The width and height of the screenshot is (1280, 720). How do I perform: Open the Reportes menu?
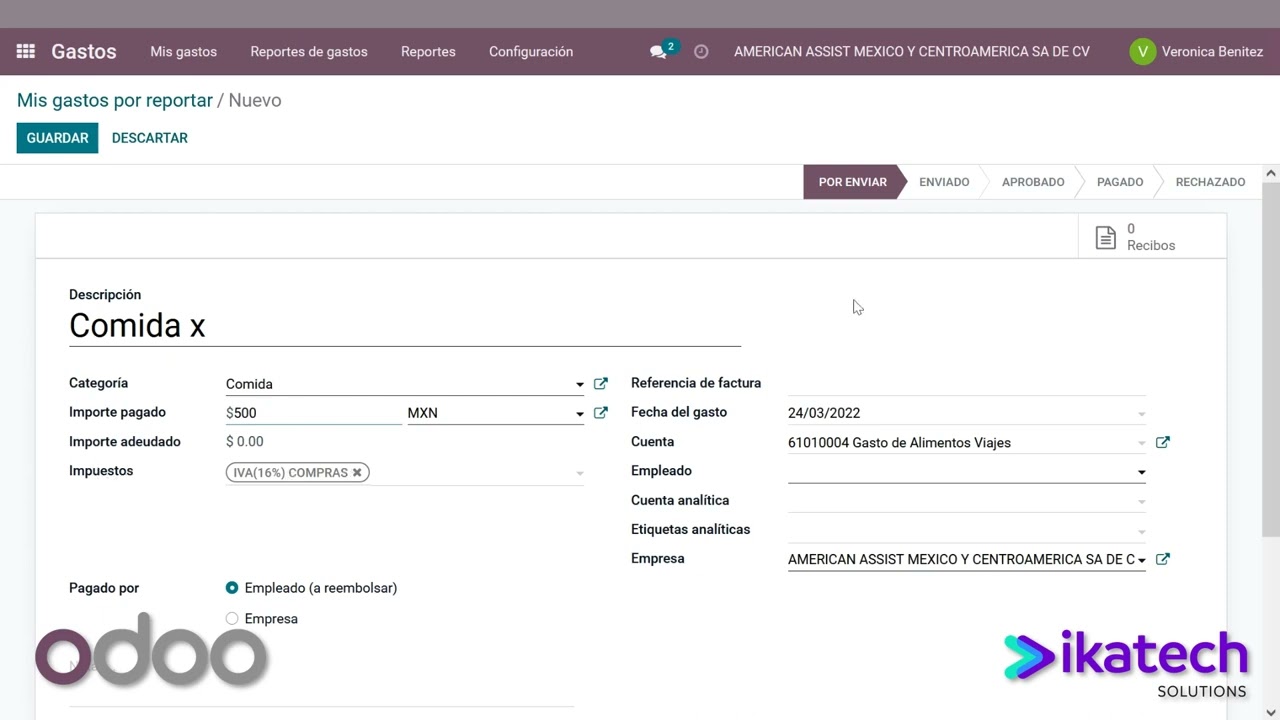pyautogui.click(x=428, y=52)
